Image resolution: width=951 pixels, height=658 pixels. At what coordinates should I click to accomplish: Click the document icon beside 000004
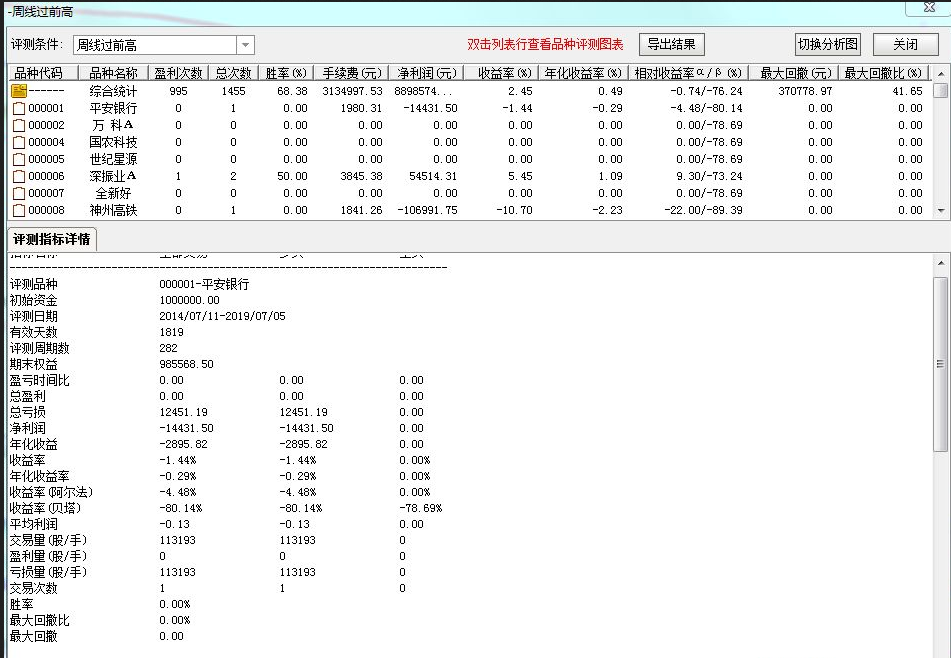(19, 142)
